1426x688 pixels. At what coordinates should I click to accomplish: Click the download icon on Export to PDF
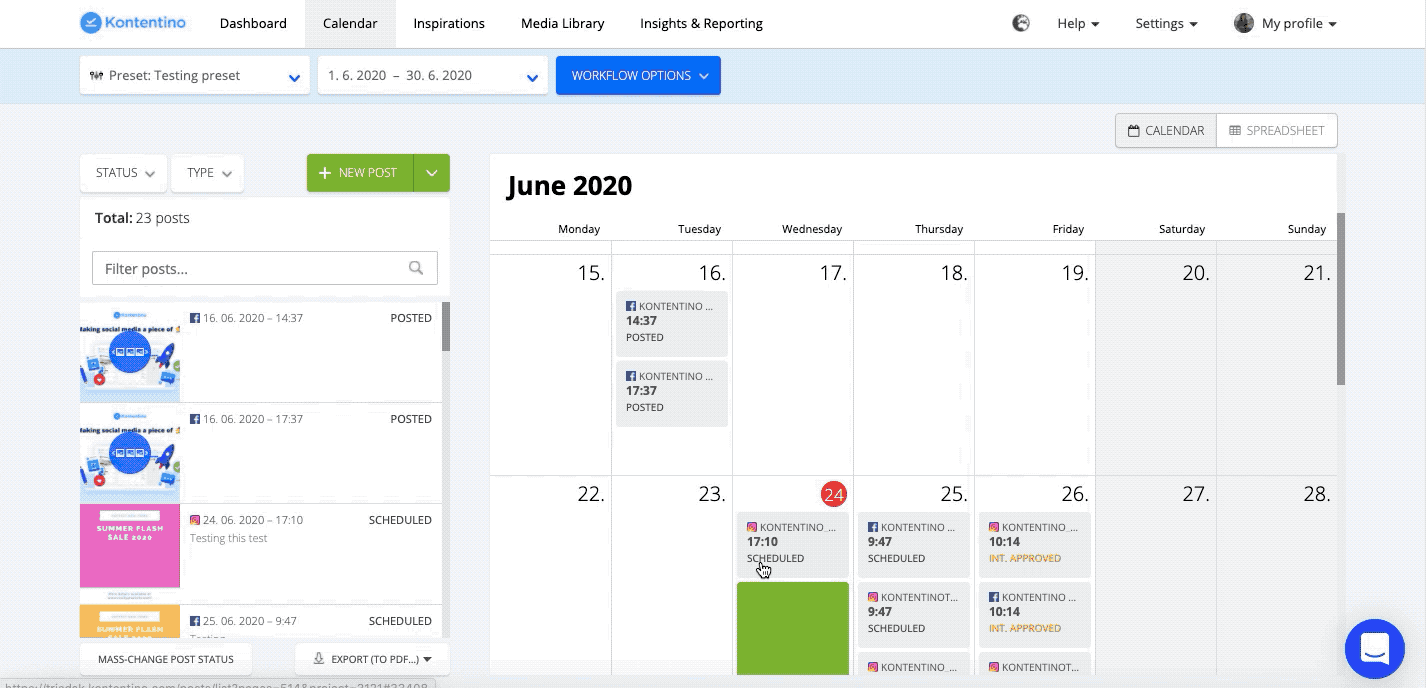tap(319, 659)
